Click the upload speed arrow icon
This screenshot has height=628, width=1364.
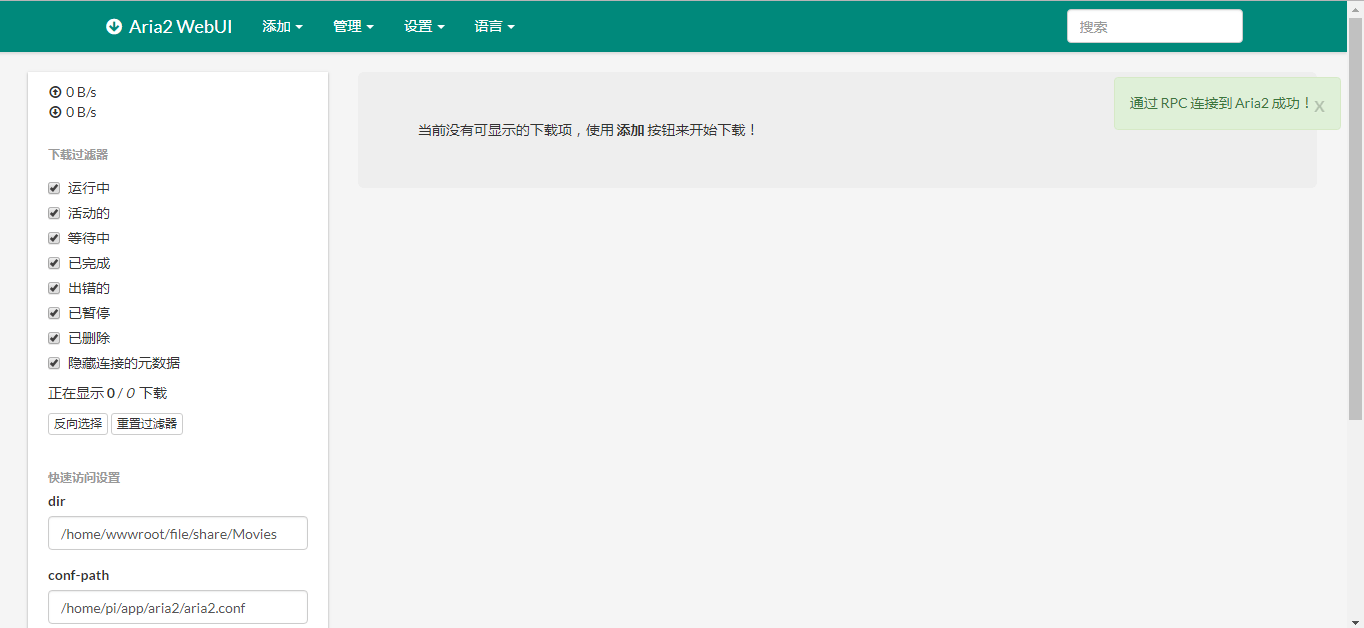point(55,92)
